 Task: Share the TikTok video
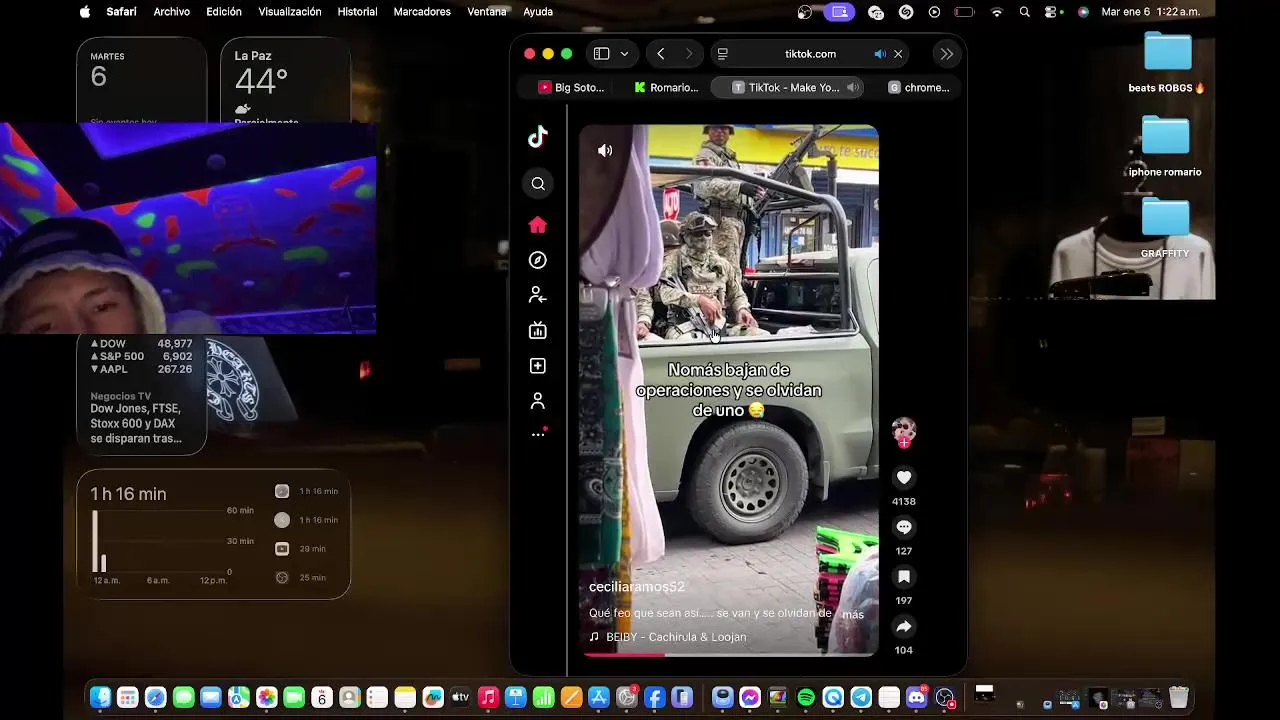[904, 627]
